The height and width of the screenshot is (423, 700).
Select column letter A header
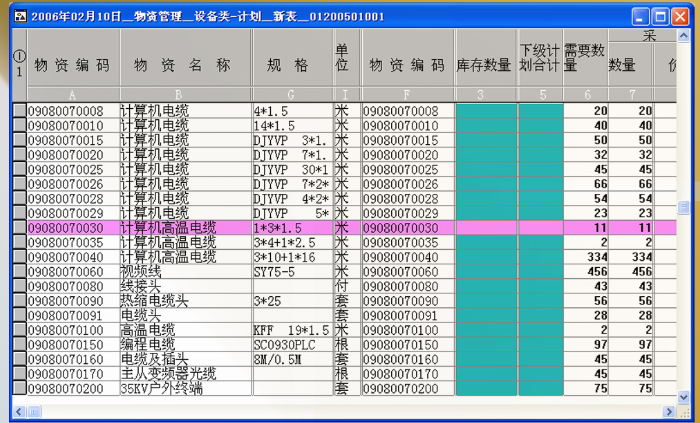click(72, 94)
